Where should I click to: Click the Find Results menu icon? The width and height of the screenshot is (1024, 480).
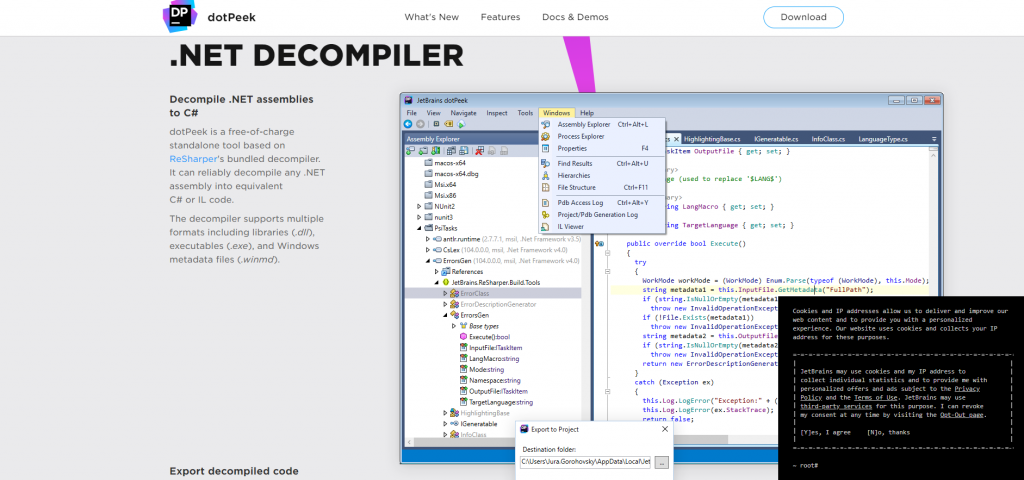click(546, 163)
